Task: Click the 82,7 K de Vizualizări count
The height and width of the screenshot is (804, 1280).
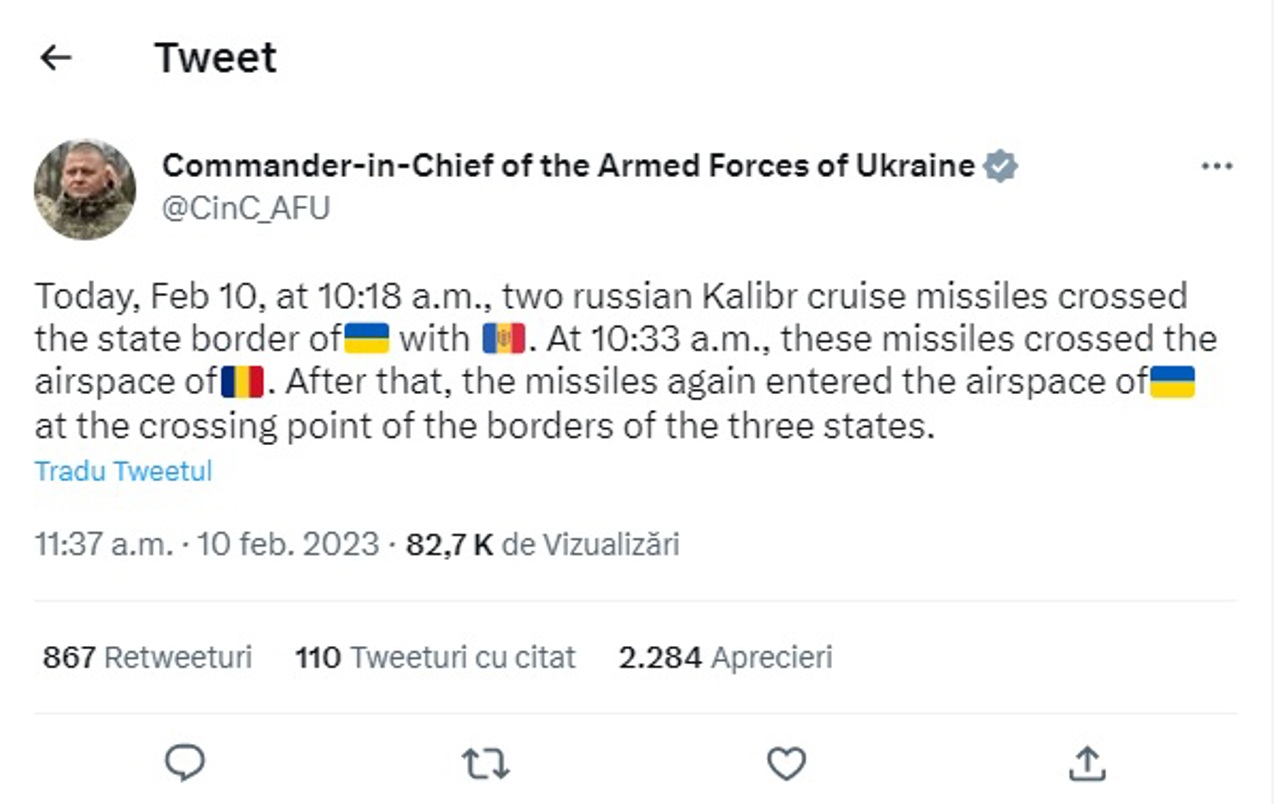Action: [542, 544]
